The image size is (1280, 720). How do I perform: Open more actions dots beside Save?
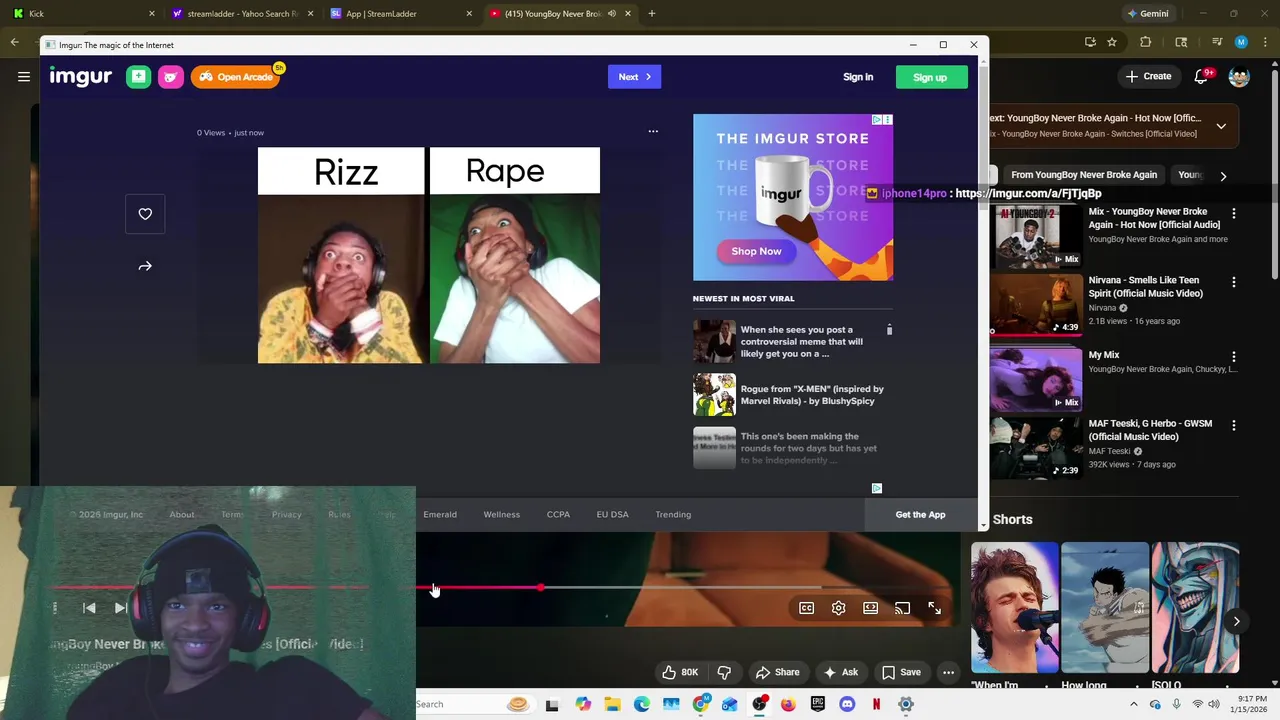coord(948,672)
